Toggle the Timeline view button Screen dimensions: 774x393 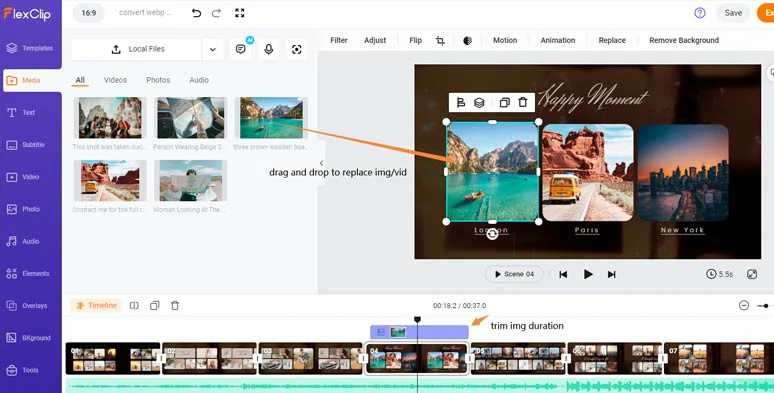pyautogui.click(x=96, y=306)
